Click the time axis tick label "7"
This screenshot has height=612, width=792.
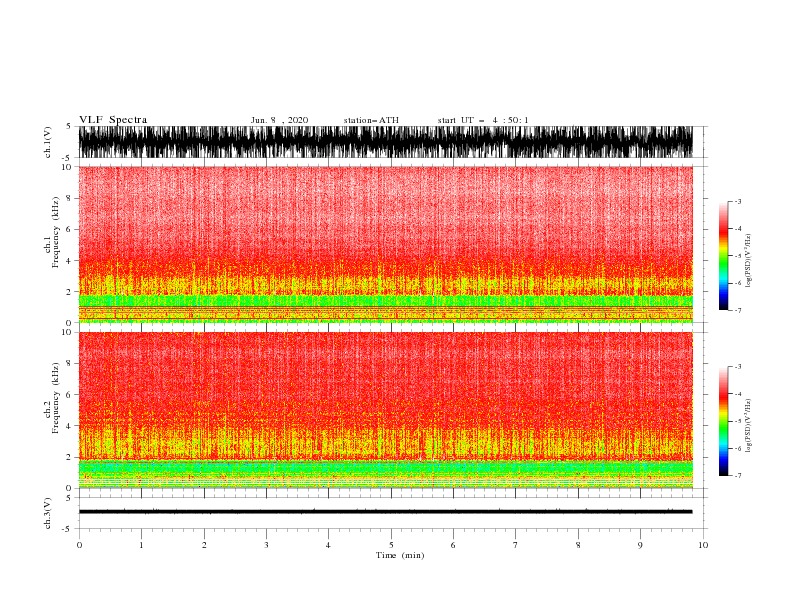516,545
